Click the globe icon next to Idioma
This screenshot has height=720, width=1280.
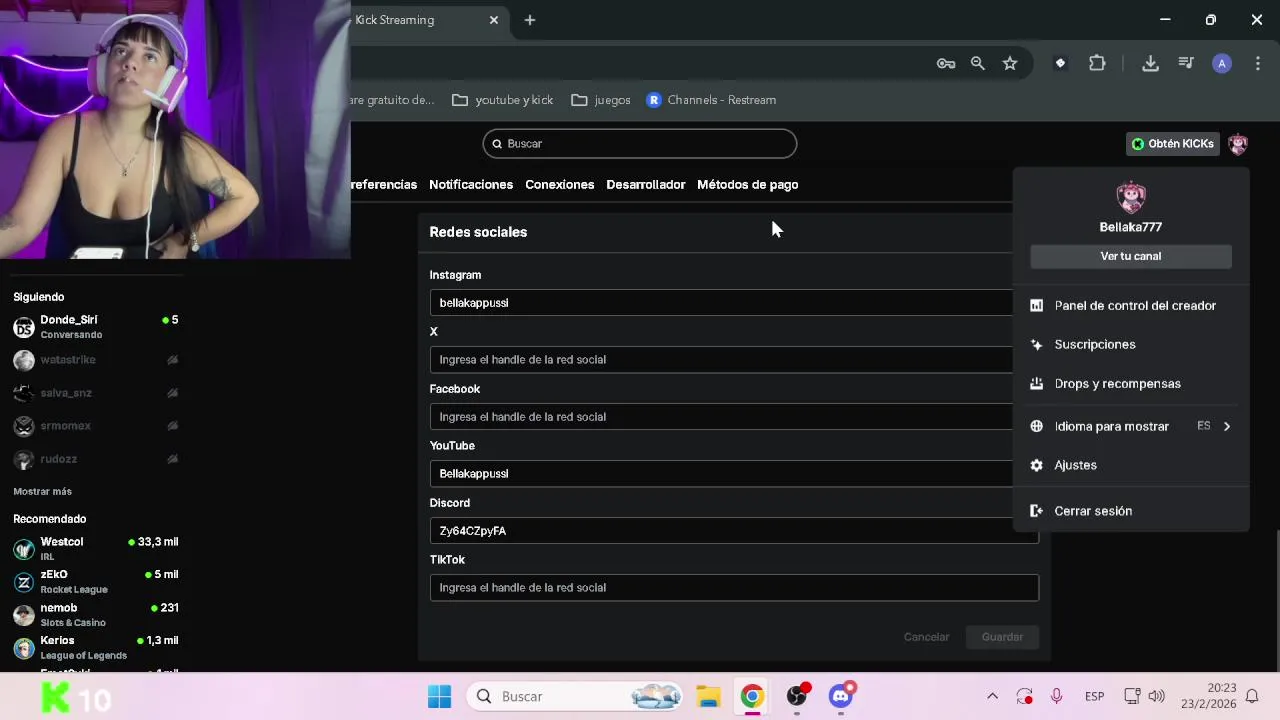[x=1036, y=426]
